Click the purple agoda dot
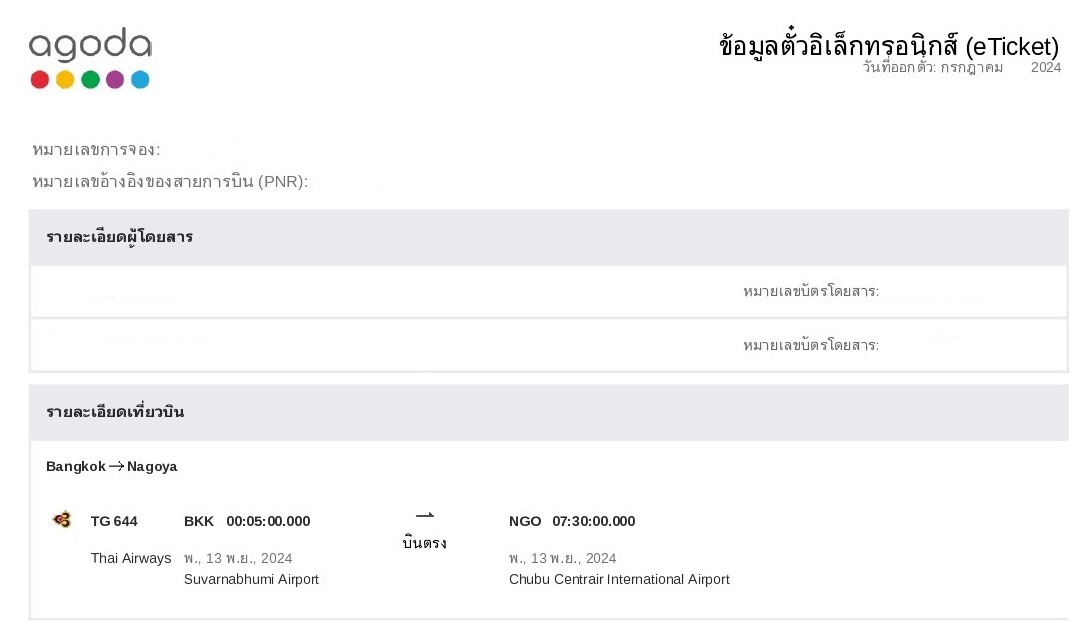1077x629 pixels. [115, 80]
